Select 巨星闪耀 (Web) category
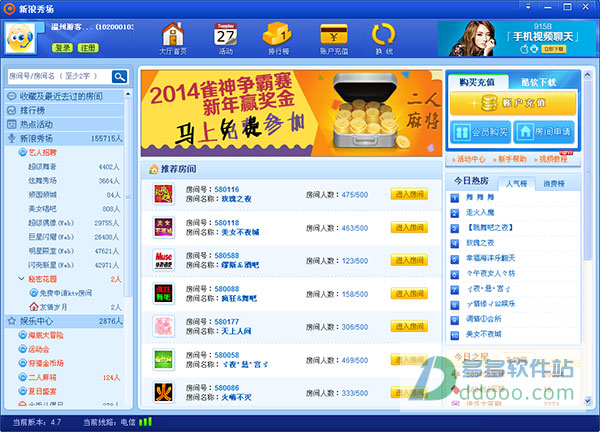Viewport: 600px width, 432px height. pos(51,237)
